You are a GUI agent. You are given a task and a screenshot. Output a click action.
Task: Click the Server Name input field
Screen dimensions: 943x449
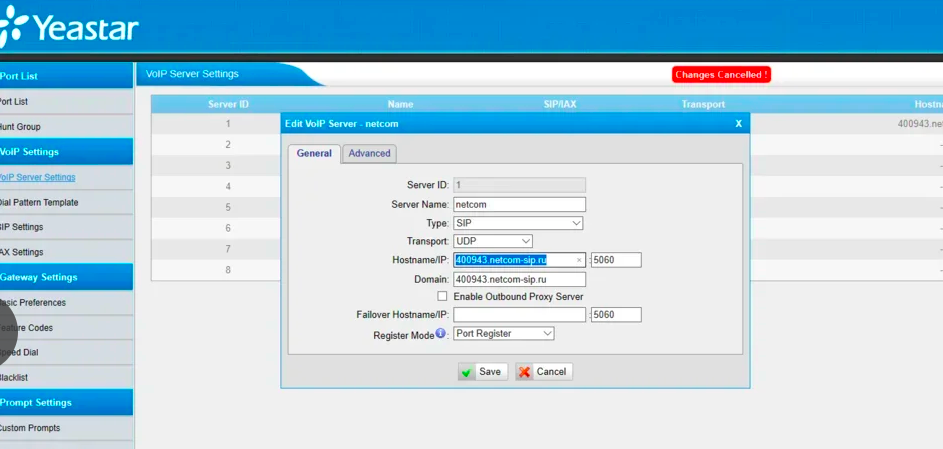pos(519,204)
